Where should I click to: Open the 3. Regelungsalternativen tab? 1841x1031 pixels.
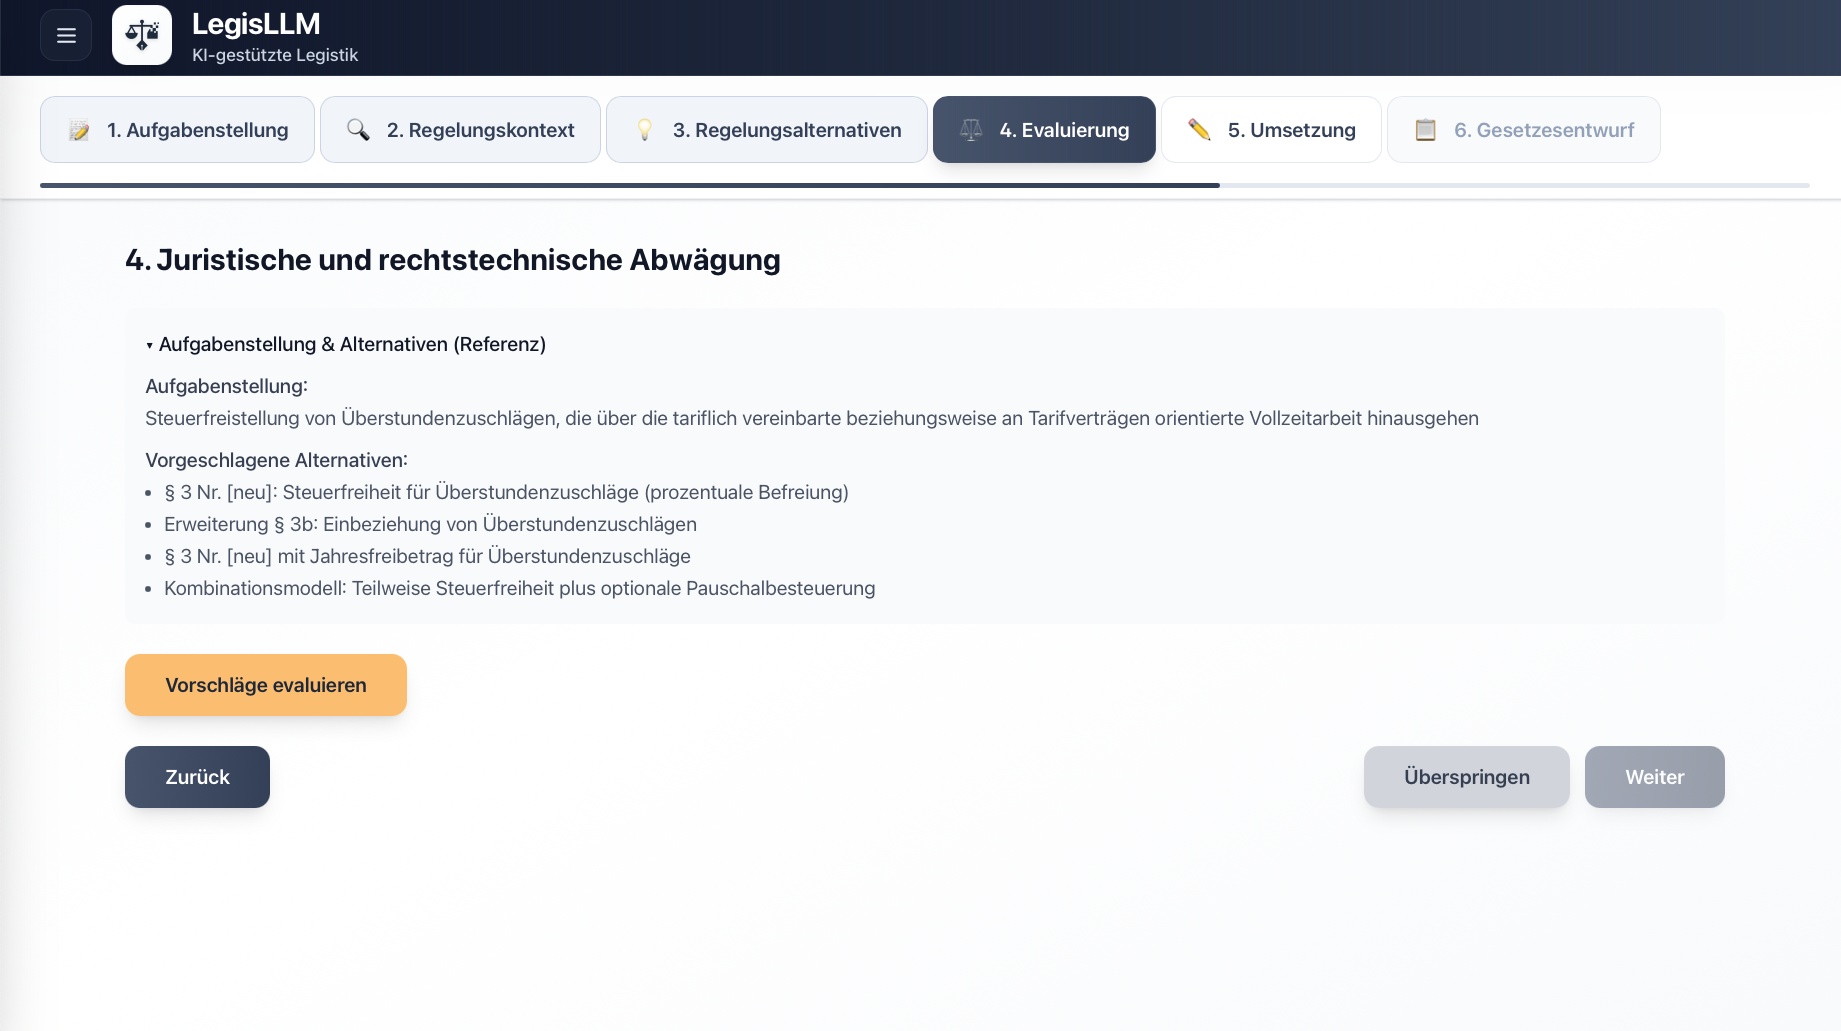click(786, 130)
